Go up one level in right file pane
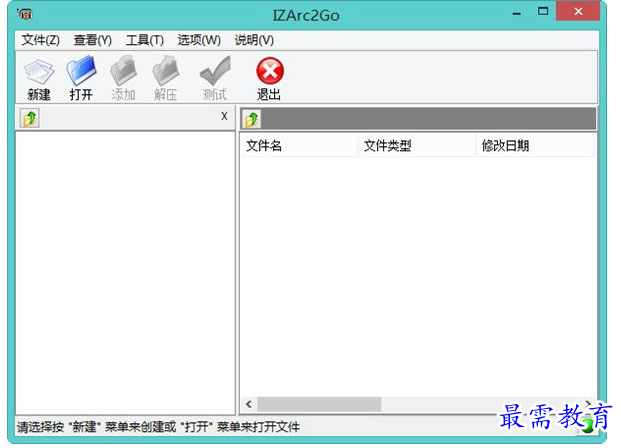Screen dimensions: 621x448 point(252,119)
